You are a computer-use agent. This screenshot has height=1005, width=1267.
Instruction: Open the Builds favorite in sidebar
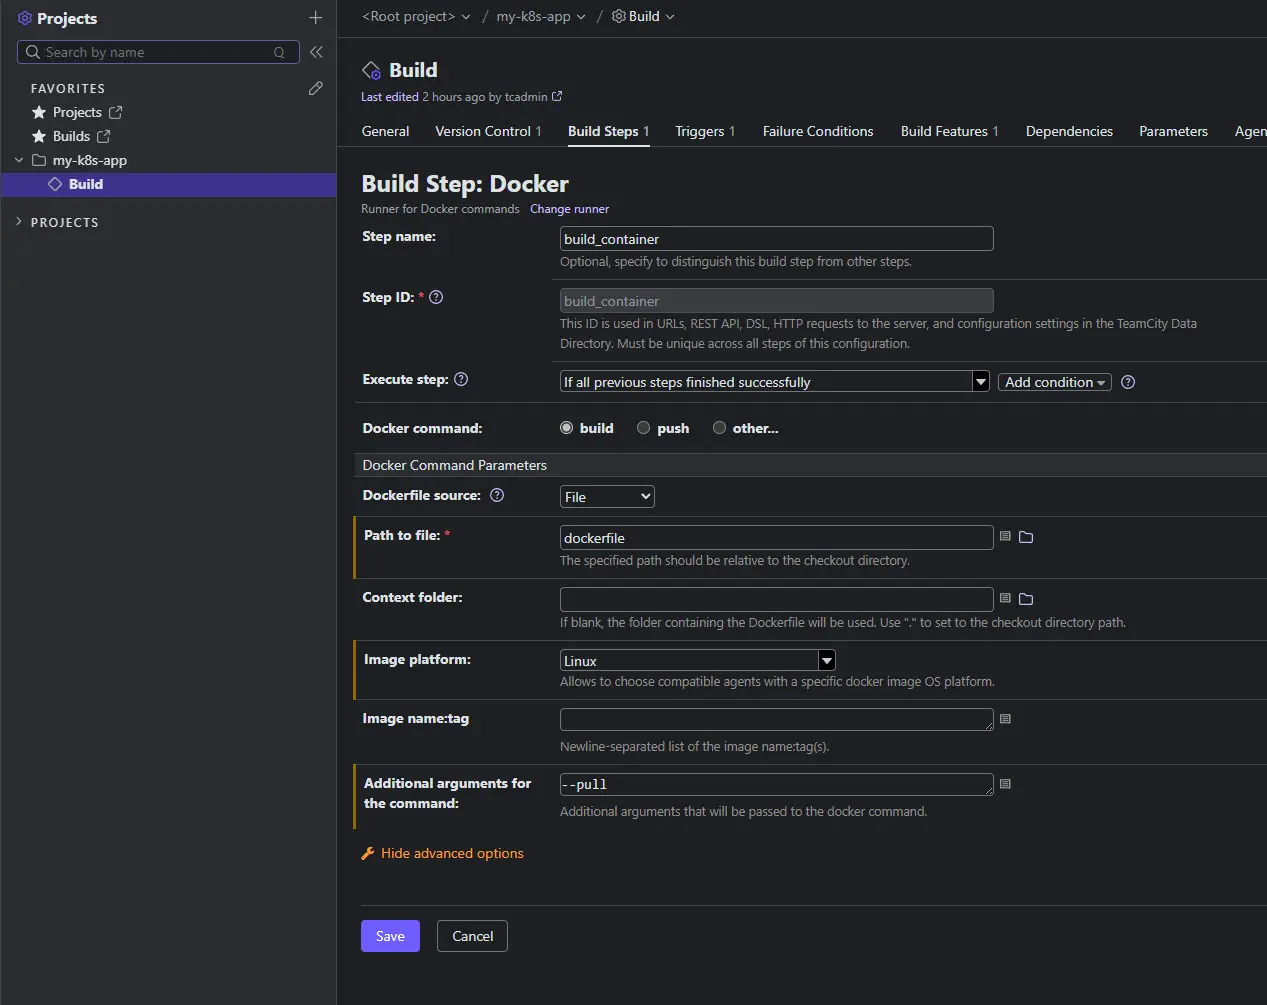pyautogui.click(x=71, y=136)
